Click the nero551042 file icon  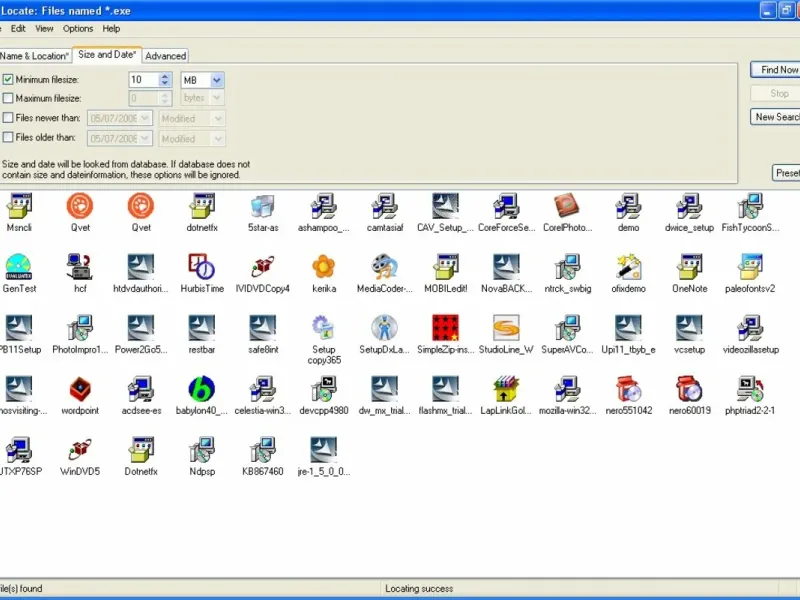[628, 389]
